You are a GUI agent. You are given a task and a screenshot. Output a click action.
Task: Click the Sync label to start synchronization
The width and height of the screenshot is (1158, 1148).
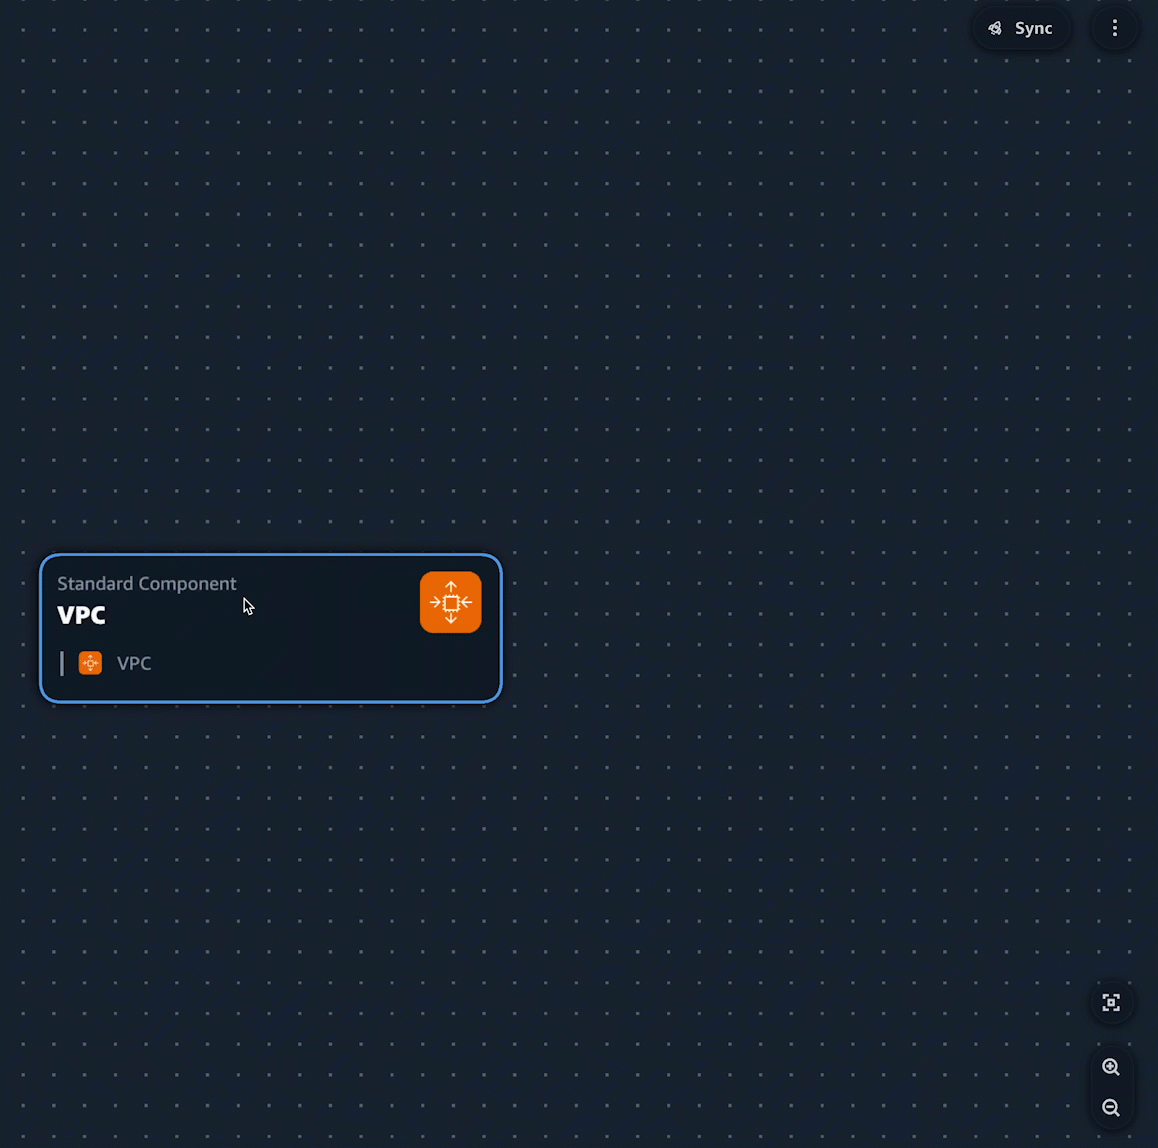pyautogui.click(x=1034, y=28)
